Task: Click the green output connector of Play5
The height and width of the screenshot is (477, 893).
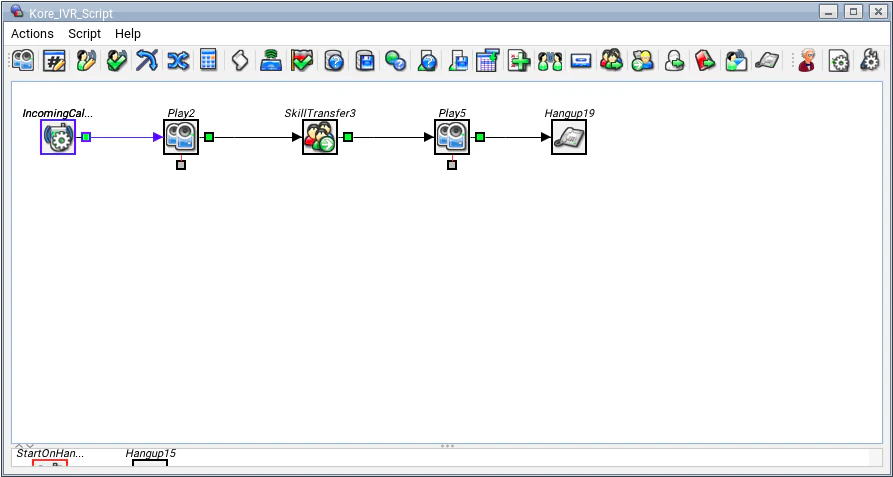Action: 480,137
